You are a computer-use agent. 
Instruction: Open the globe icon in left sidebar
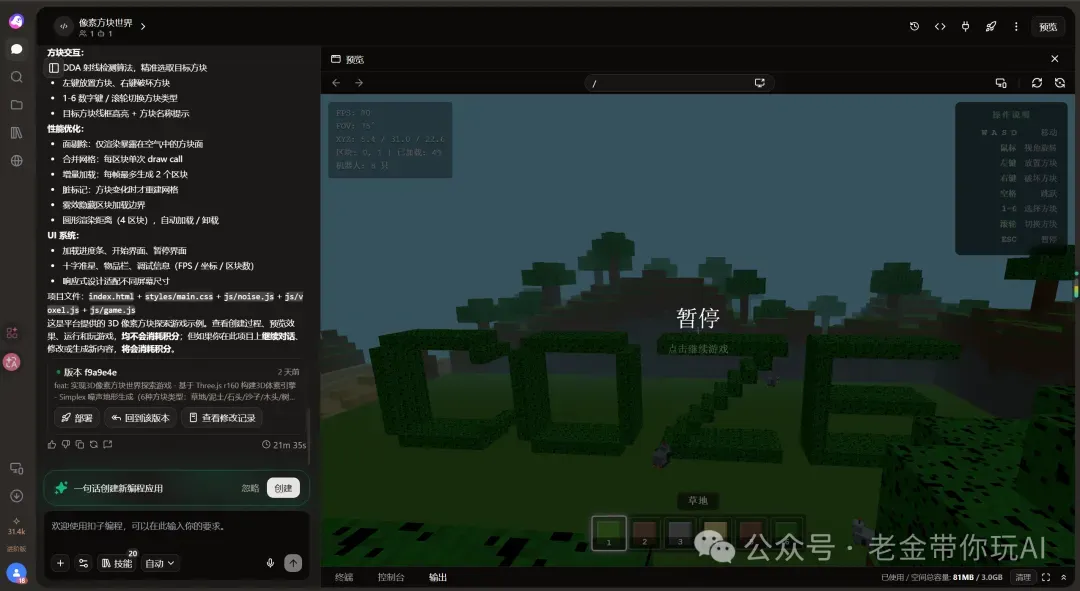(17, 160)
